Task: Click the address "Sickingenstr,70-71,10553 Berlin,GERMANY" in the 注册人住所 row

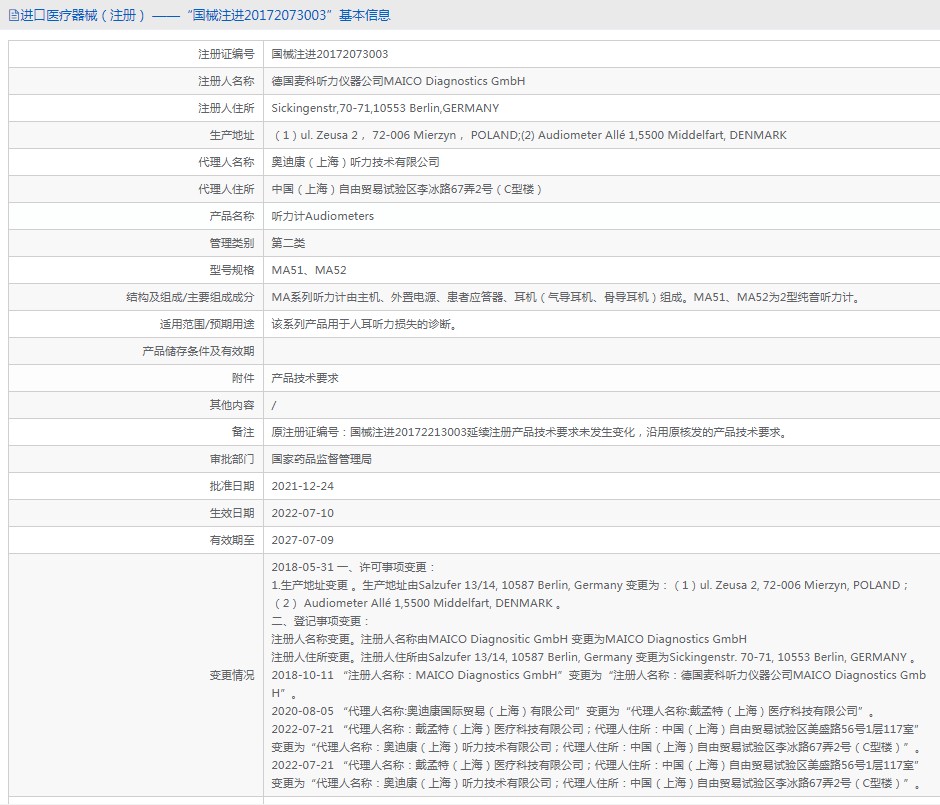Action: pos(385,108)
